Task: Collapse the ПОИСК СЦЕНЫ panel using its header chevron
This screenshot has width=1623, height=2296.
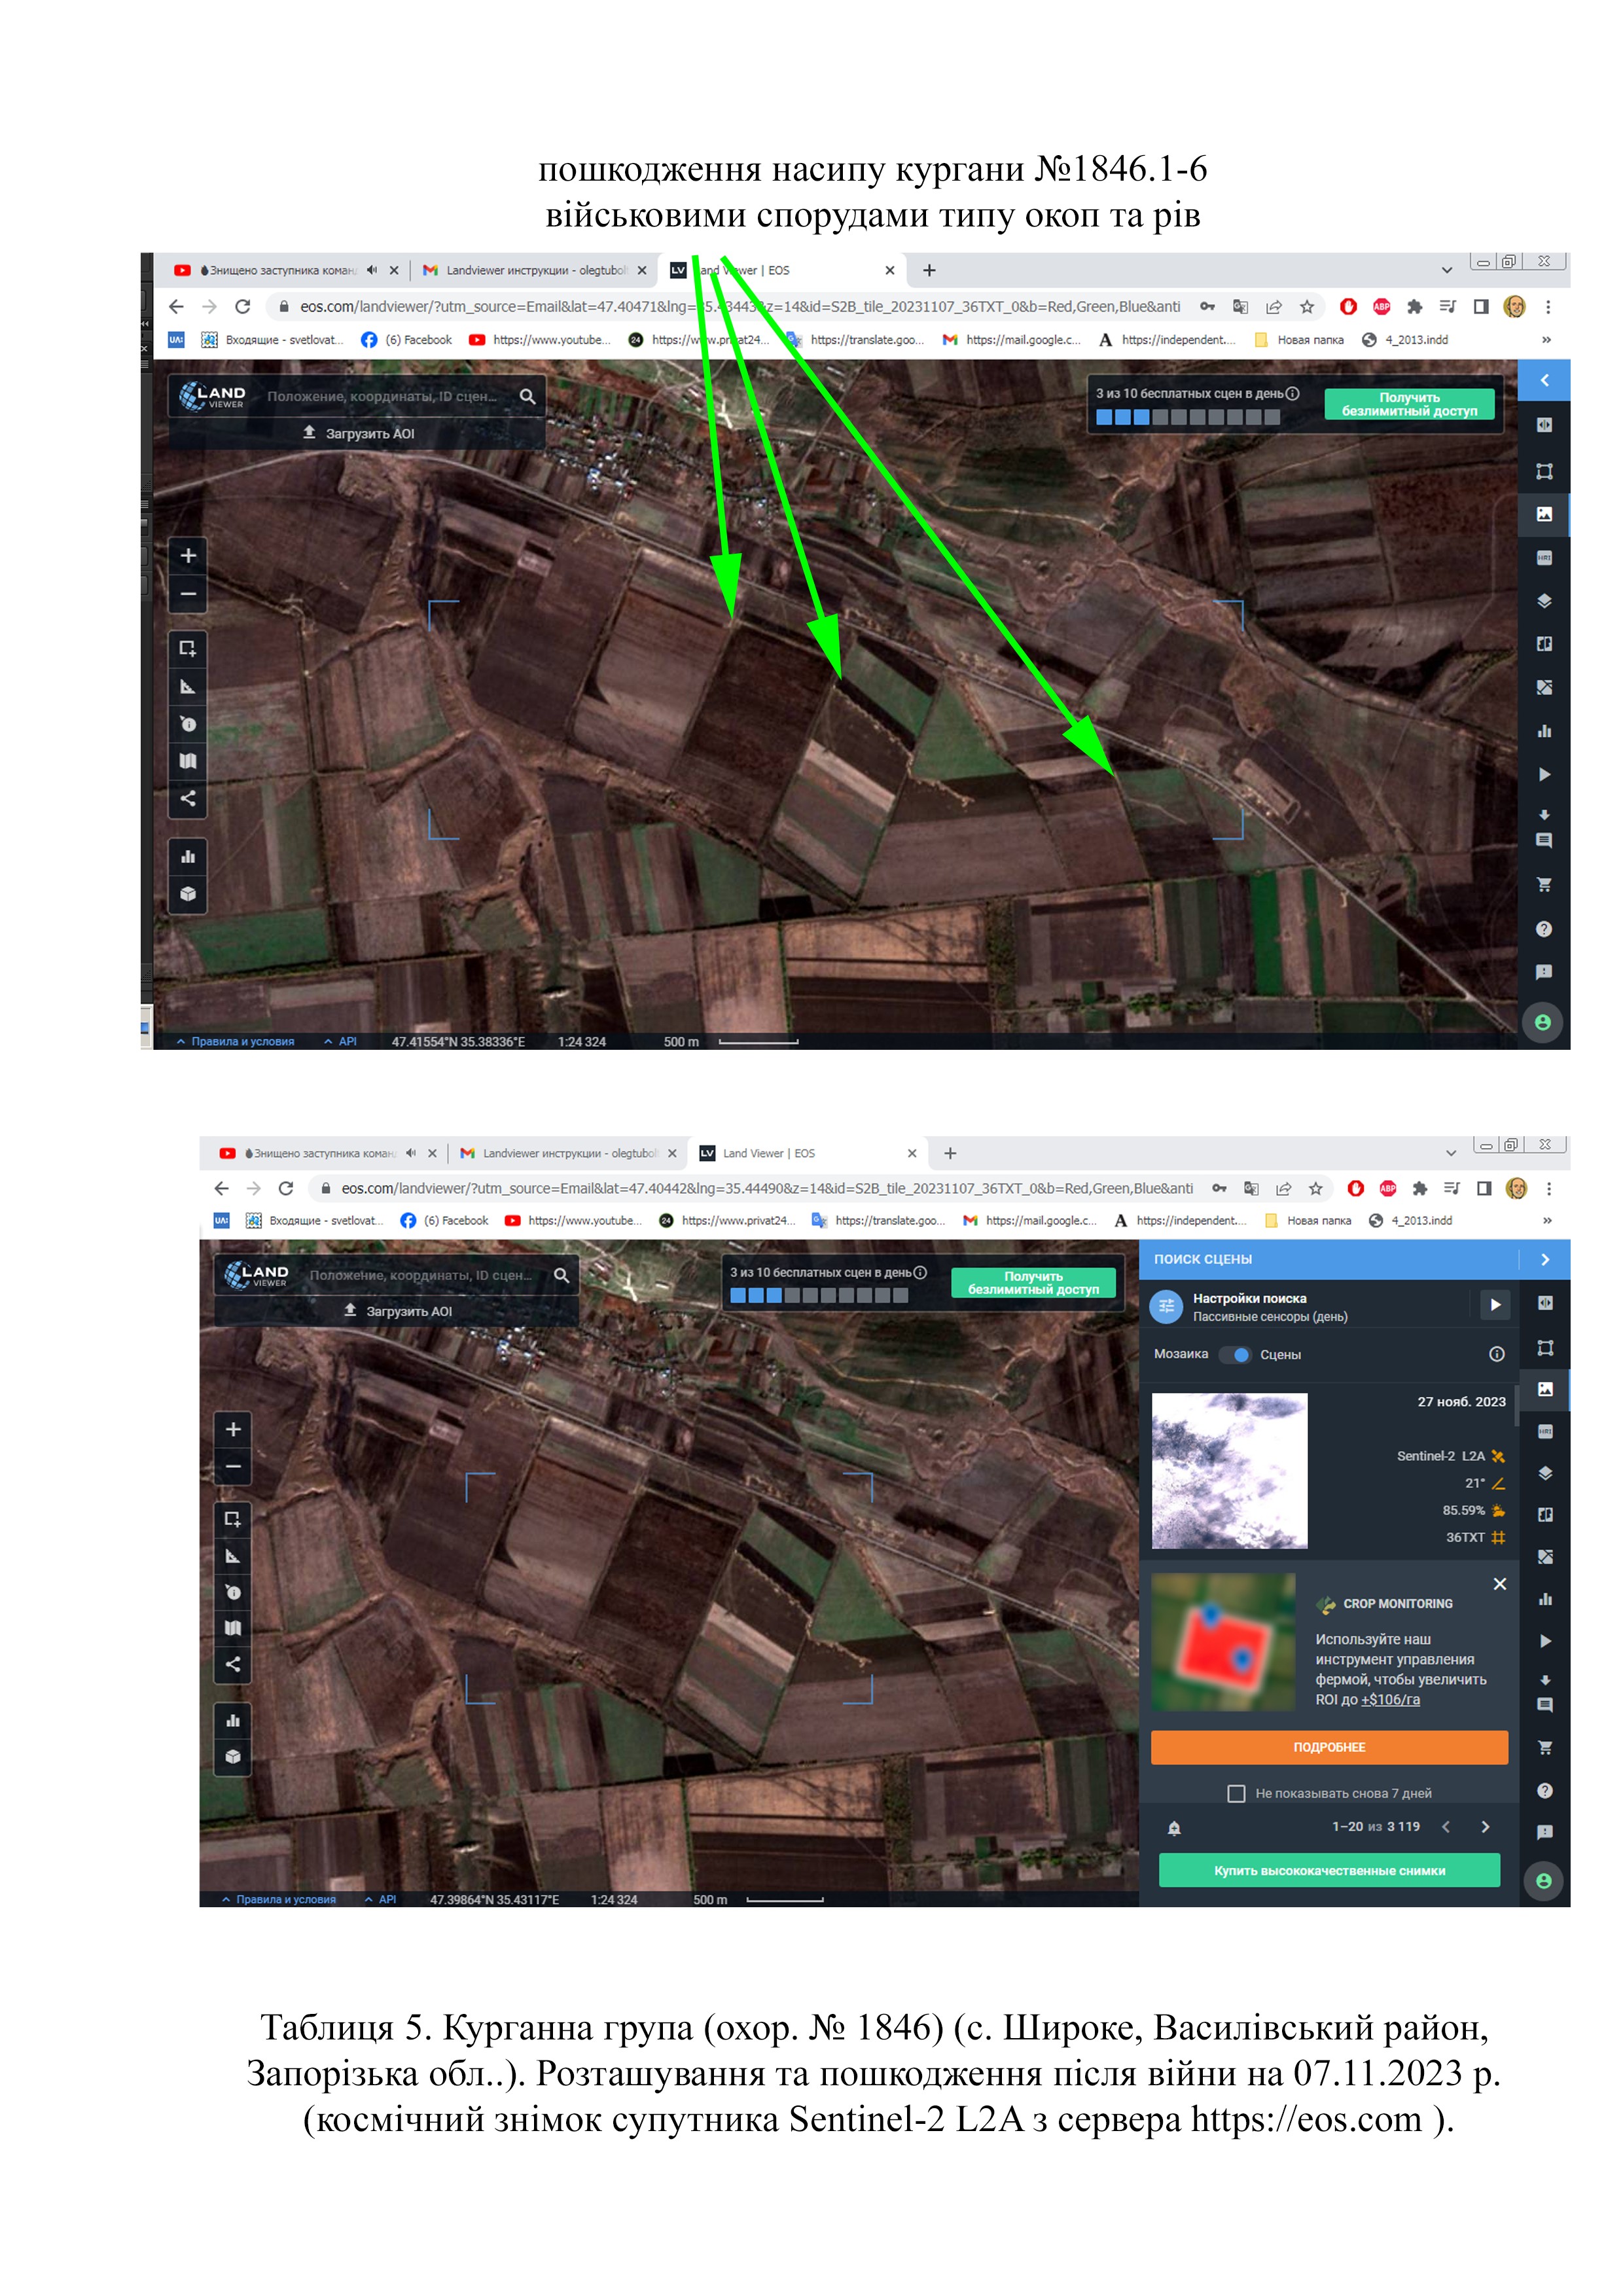Action: [1544, 1260]
